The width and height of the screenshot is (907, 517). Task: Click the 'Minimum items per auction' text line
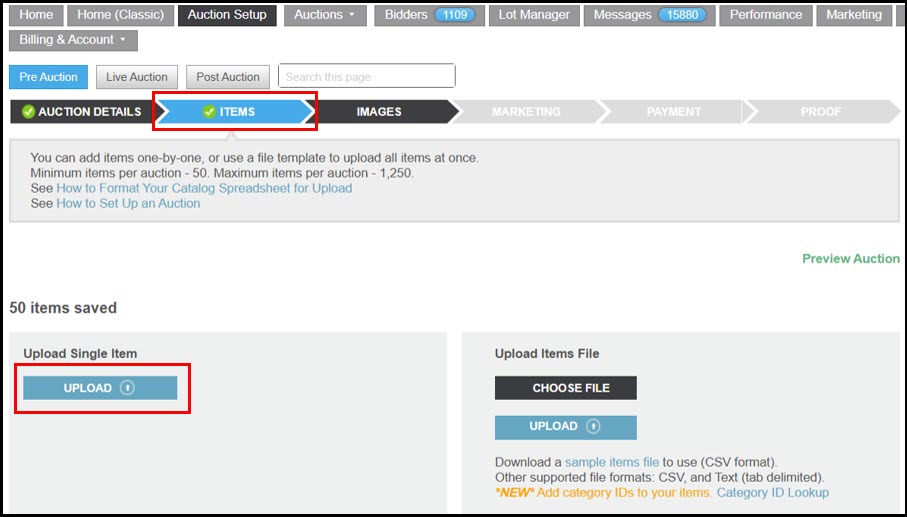coord(222,173)
